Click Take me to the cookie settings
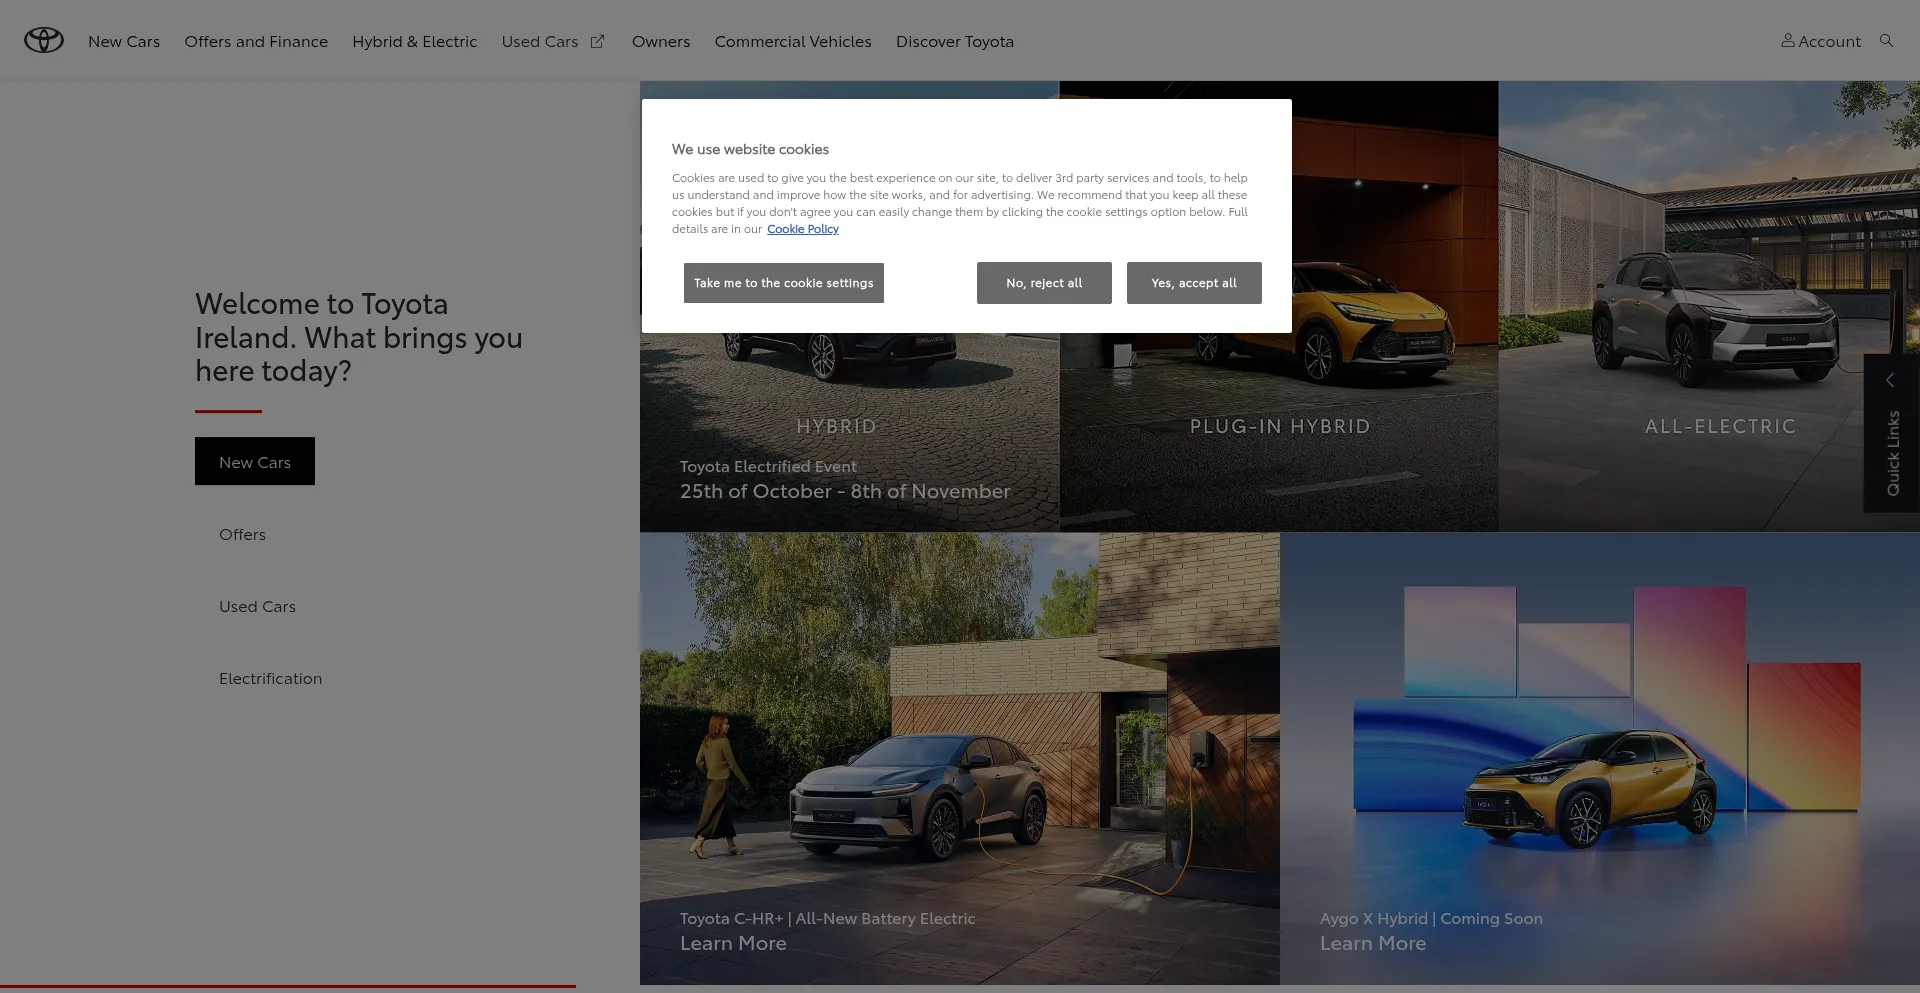This screenshot has width=1920, height=993. point(783,283)
